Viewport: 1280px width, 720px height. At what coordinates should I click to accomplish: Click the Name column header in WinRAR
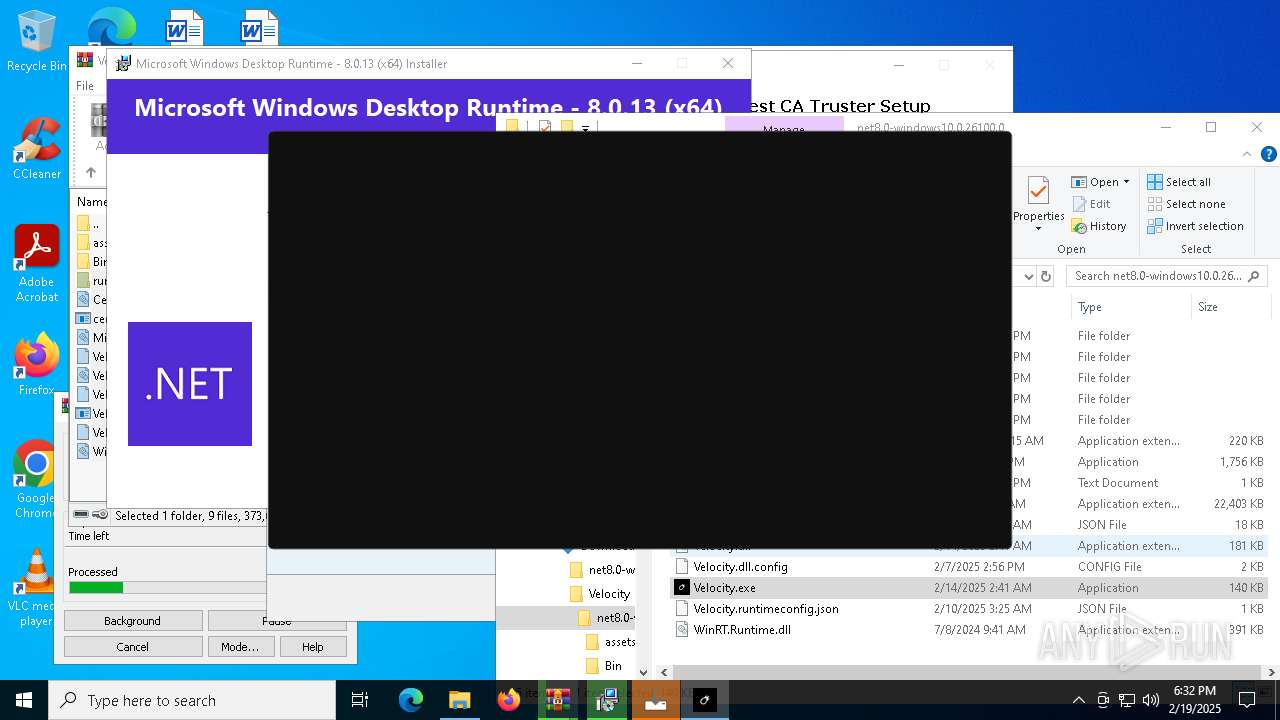91,202
